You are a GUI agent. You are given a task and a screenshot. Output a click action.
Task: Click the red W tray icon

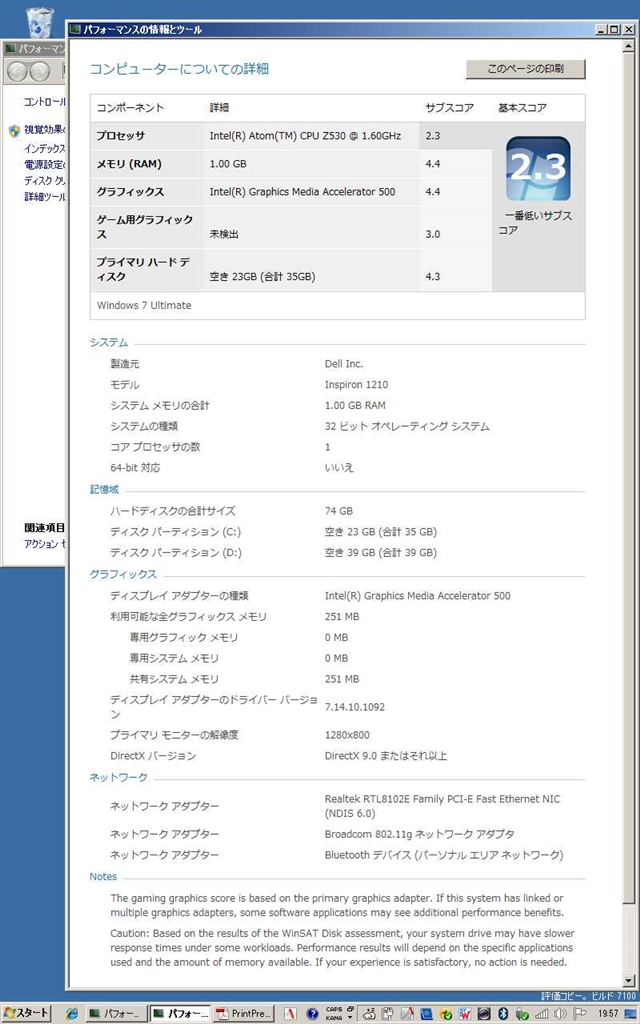click(x=465, y=1014)
